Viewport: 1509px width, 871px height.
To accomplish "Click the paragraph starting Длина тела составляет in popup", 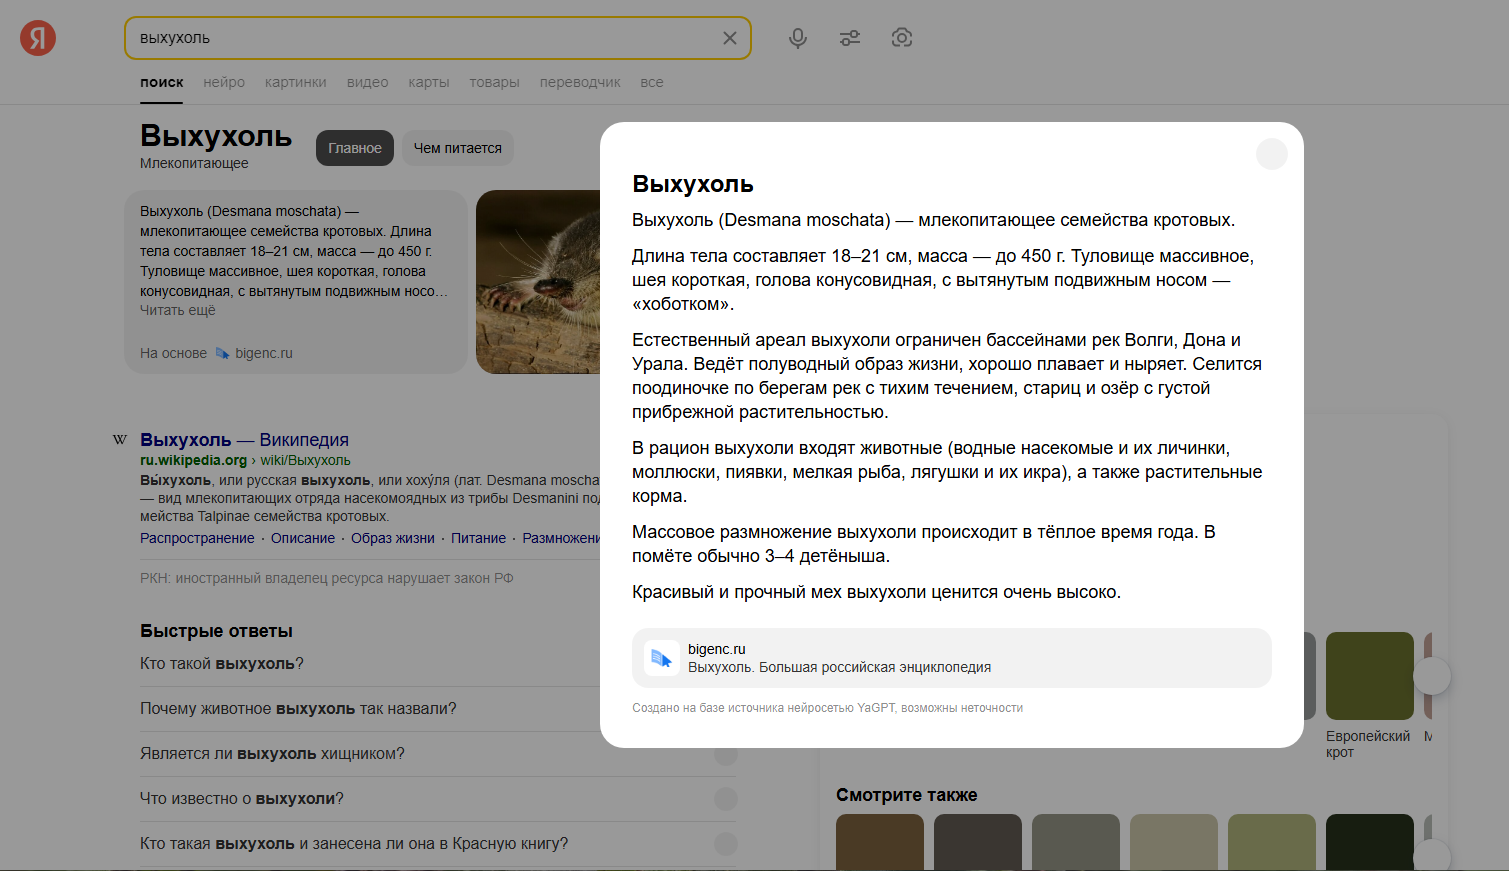I will (x=943, y=280).
